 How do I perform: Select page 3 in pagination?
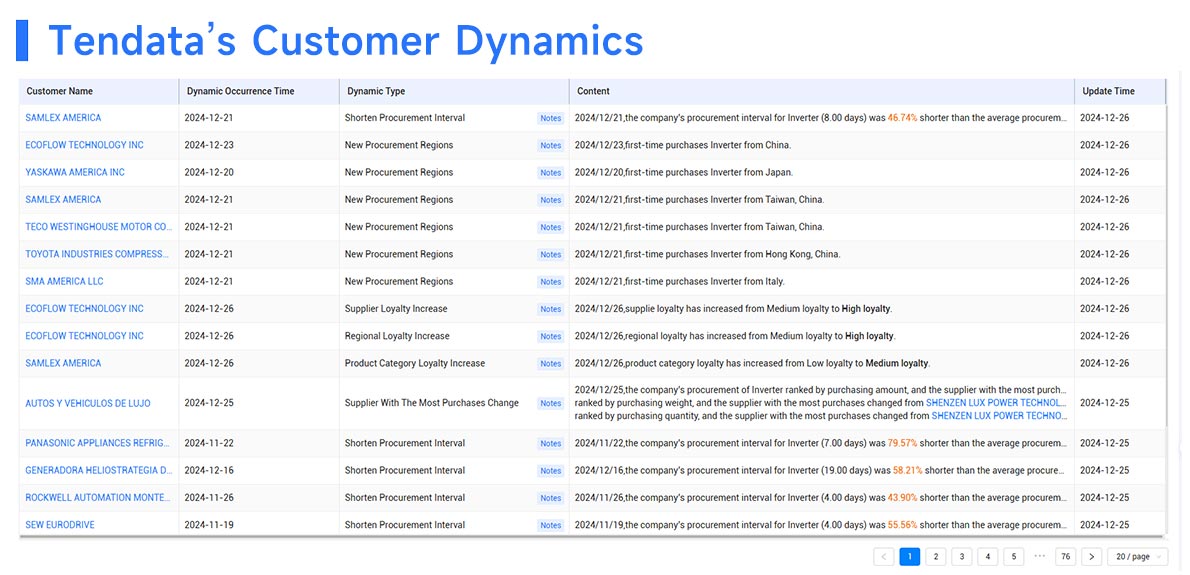coord(962,557)
